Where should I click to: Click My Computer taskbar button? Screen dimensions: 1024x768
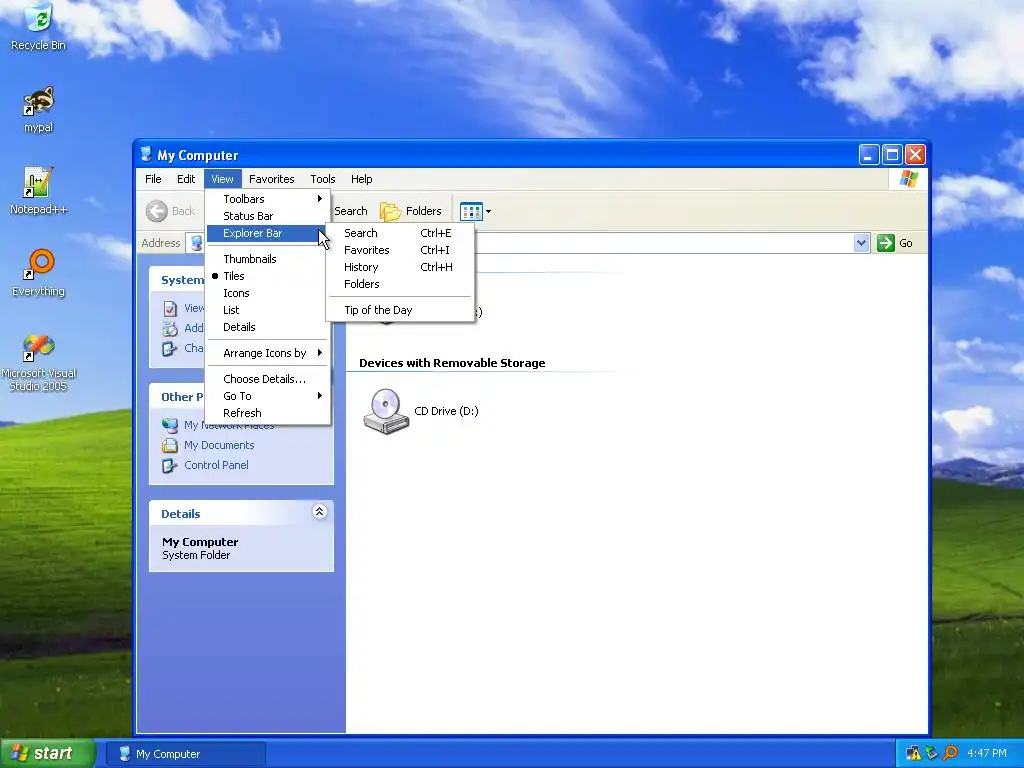(186, 754)
